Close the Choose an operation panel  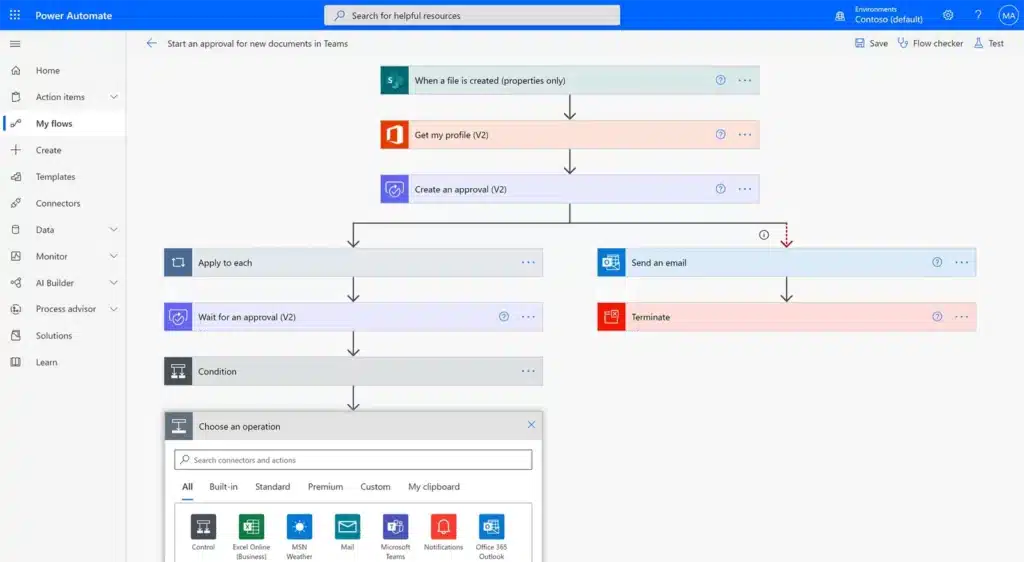pyautogui.click(x=531, y=425)
